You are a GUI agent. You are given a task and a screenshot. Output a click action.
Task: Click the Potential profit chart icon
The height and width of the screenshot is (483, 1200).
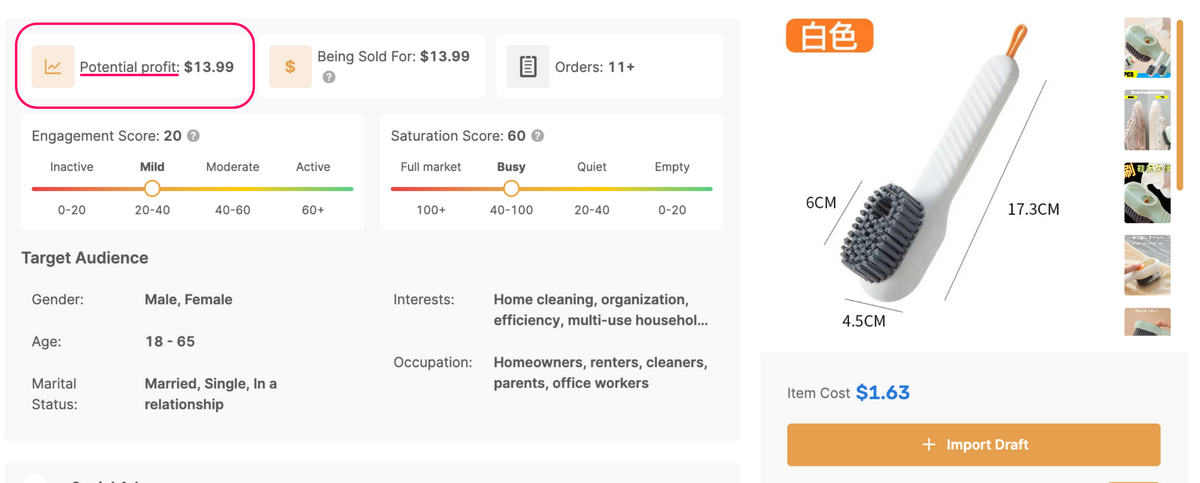coord(53,67)
